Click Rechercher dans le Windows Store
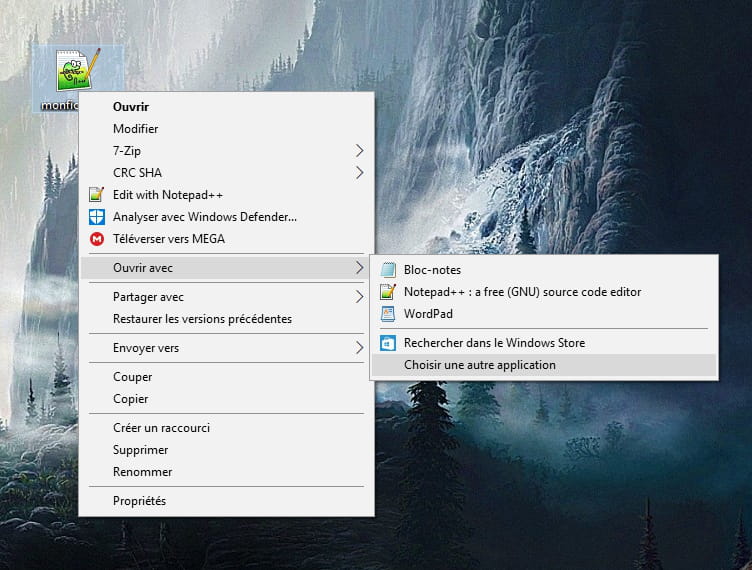This screenshot has width=752, height=570. pyautogui.click(x=544, y=343)
